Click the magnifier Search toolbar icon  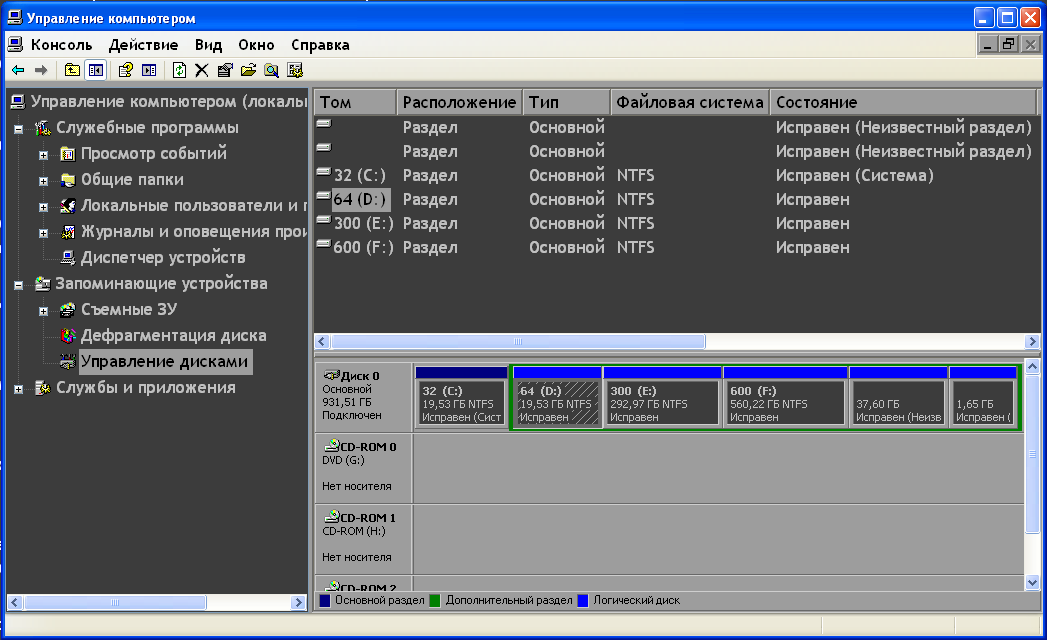(x=271, y=70)
